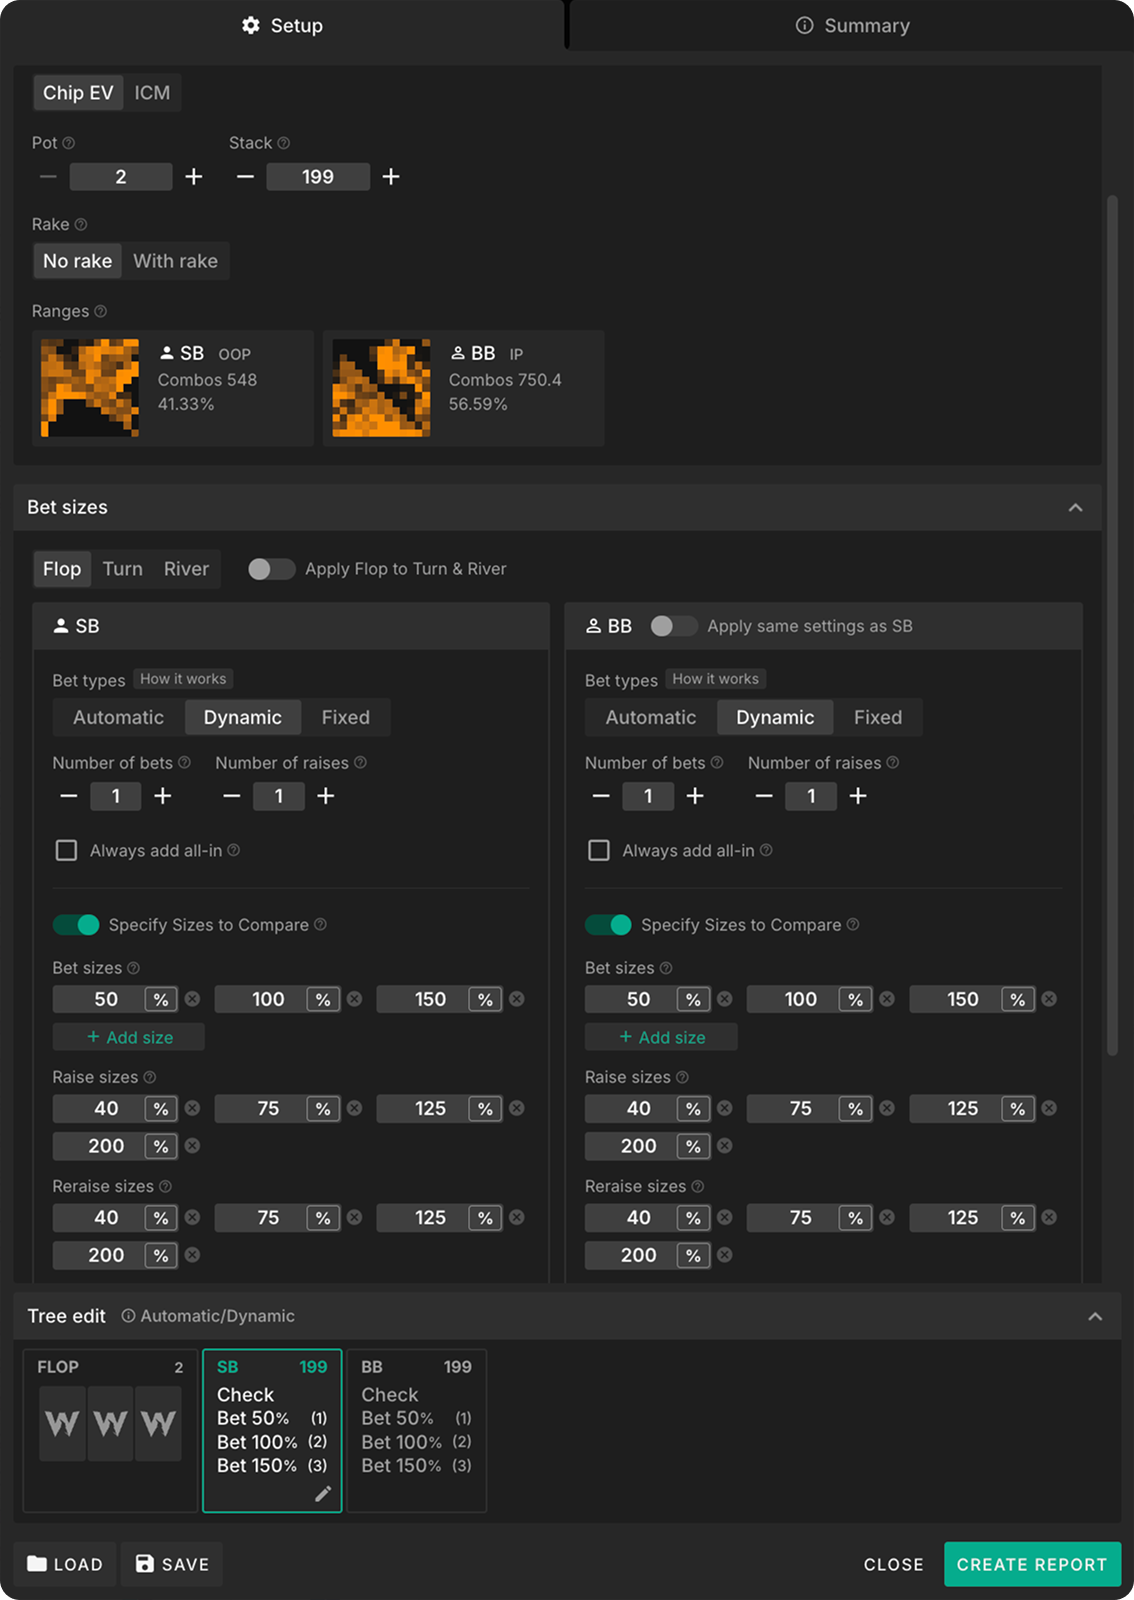Viewport: 1134px width, 1600px height.
Task: Add a new SB bet size
Action: (x=129, y=1037)
